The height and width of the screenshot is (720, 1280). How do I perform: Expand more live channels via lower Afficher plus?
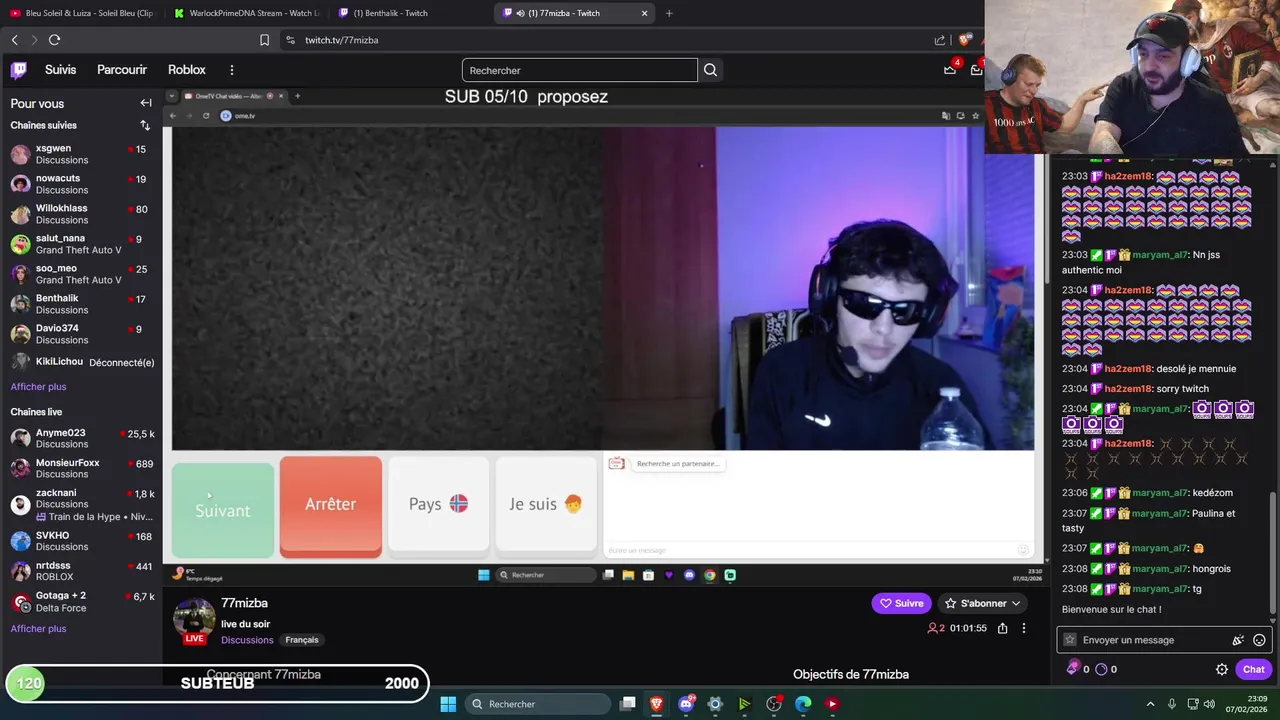[x=38, y=629]
